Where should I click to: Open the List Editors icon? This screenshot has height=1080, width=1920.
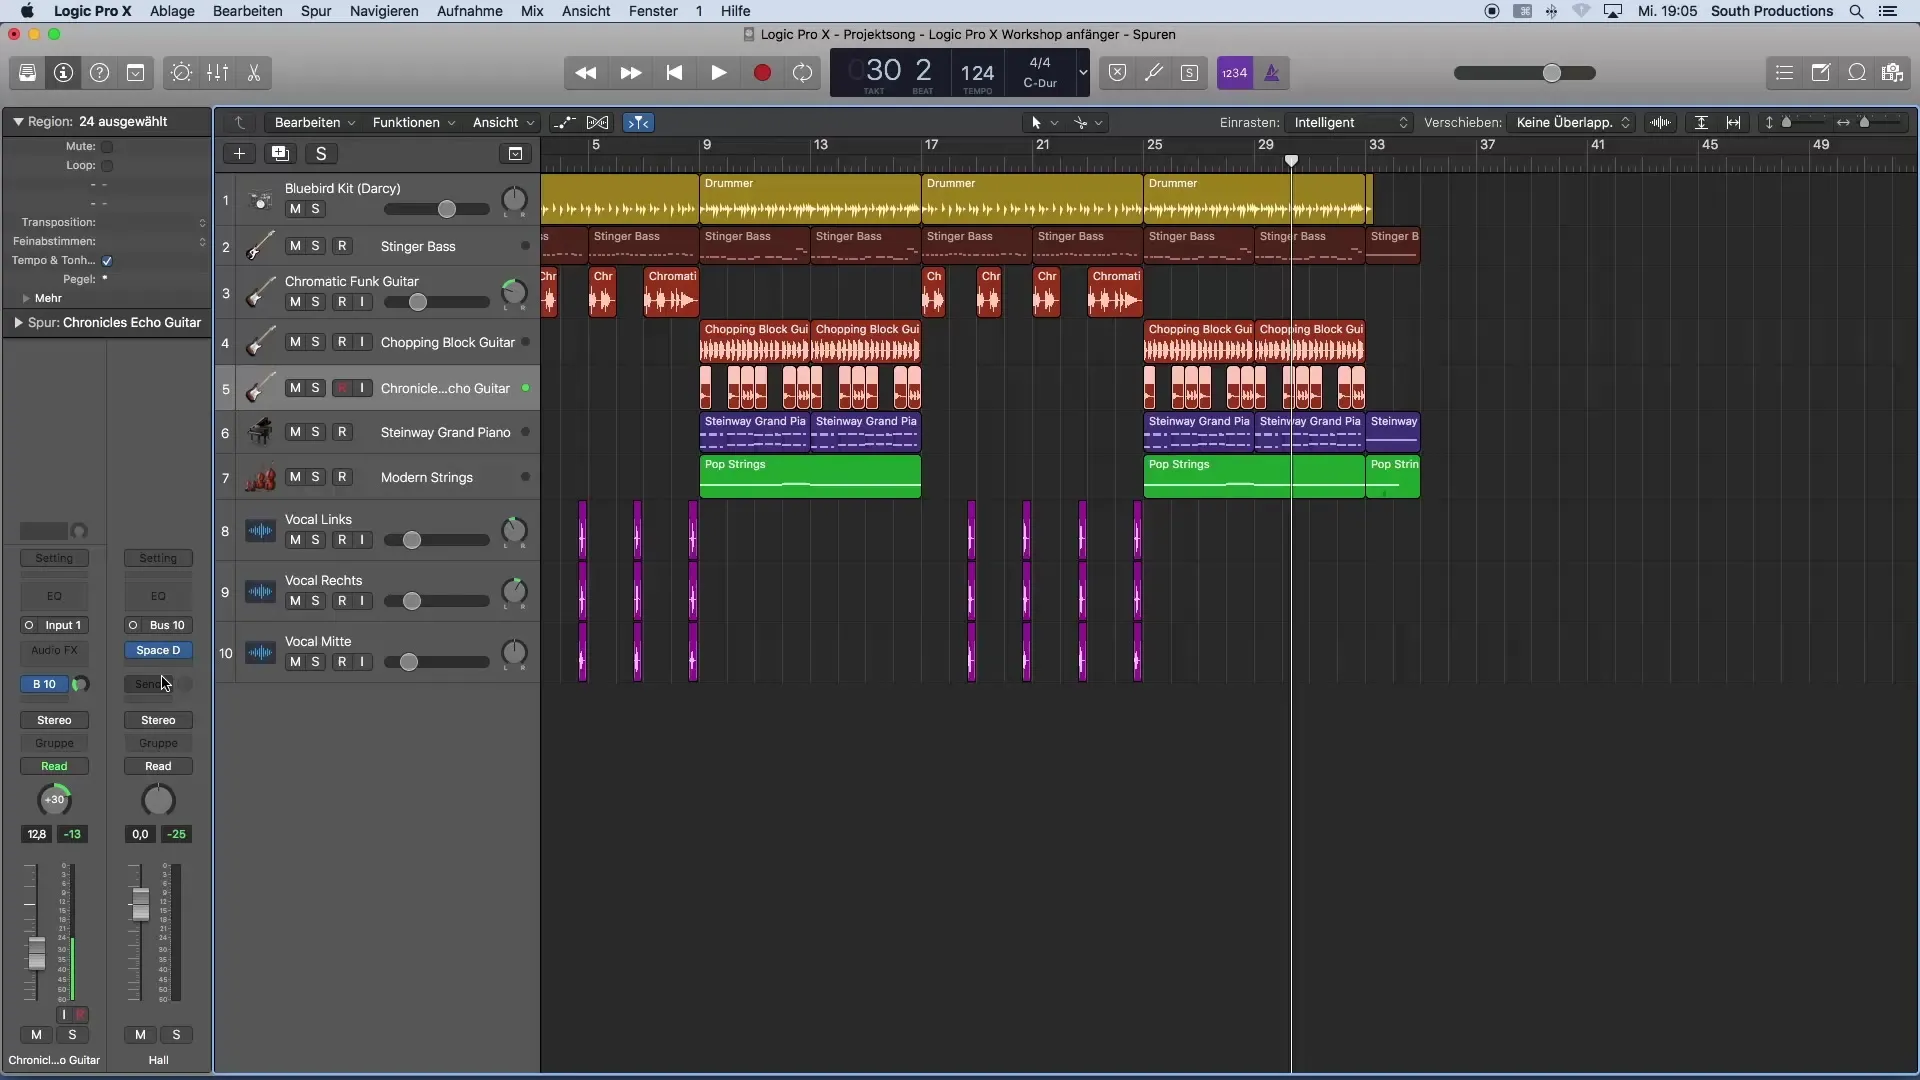(x=1784, y=73)
